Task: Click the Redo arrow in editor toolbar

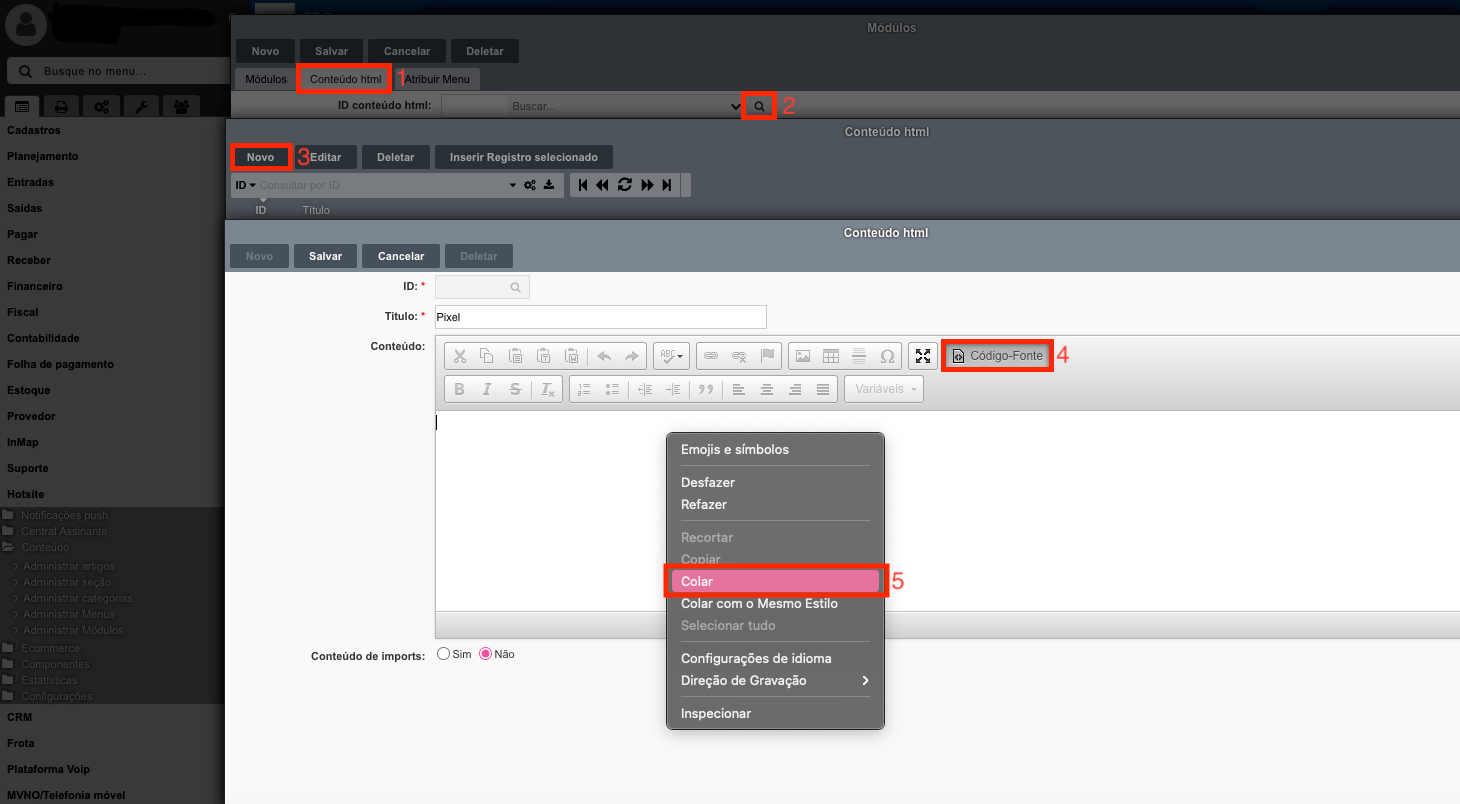Action: point(632,356)
